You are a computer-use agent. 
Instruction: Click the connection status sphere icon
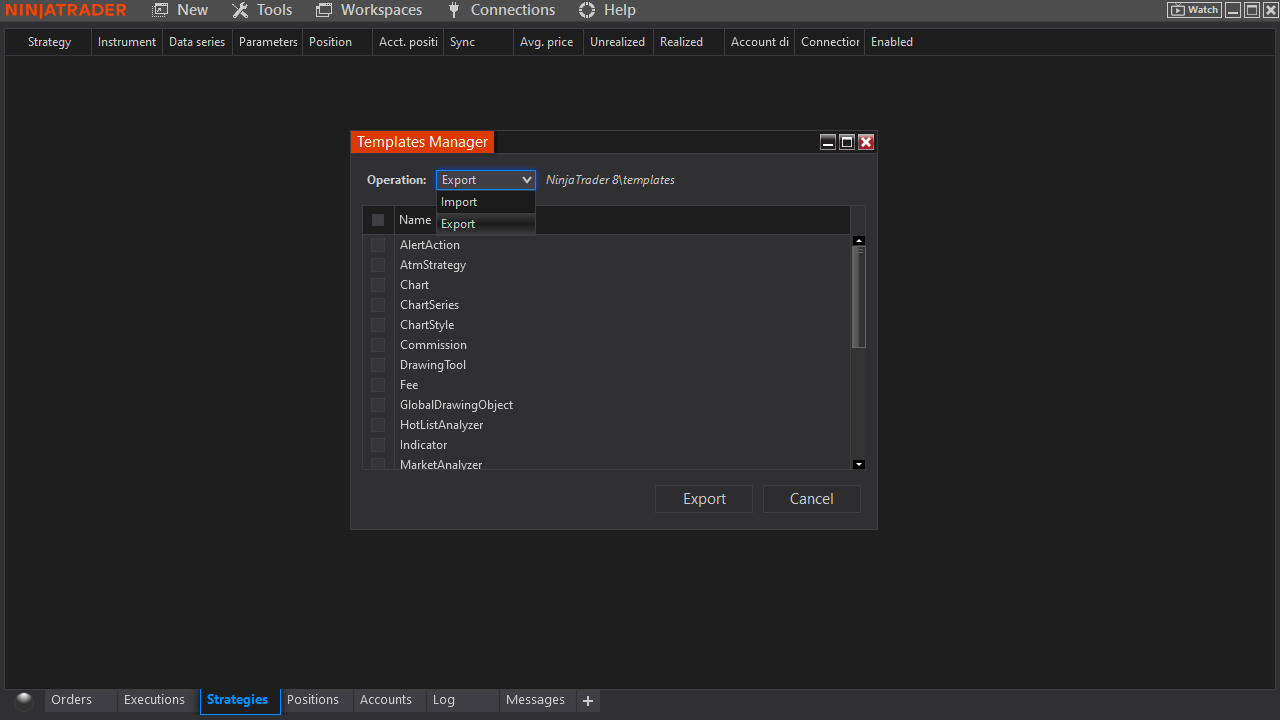24,700
